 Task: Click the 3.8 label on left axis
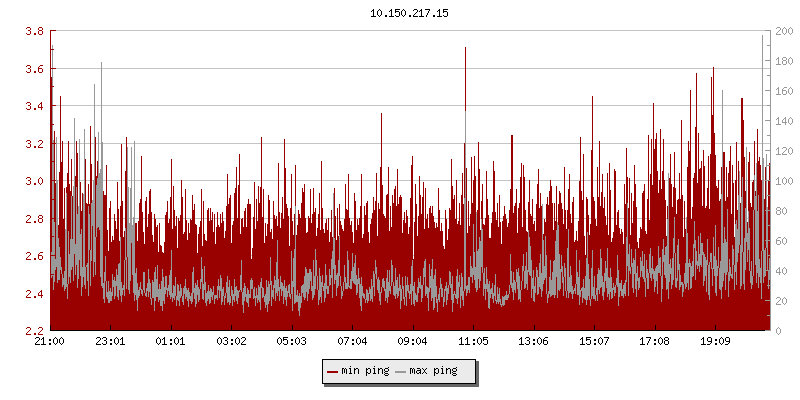33,32
